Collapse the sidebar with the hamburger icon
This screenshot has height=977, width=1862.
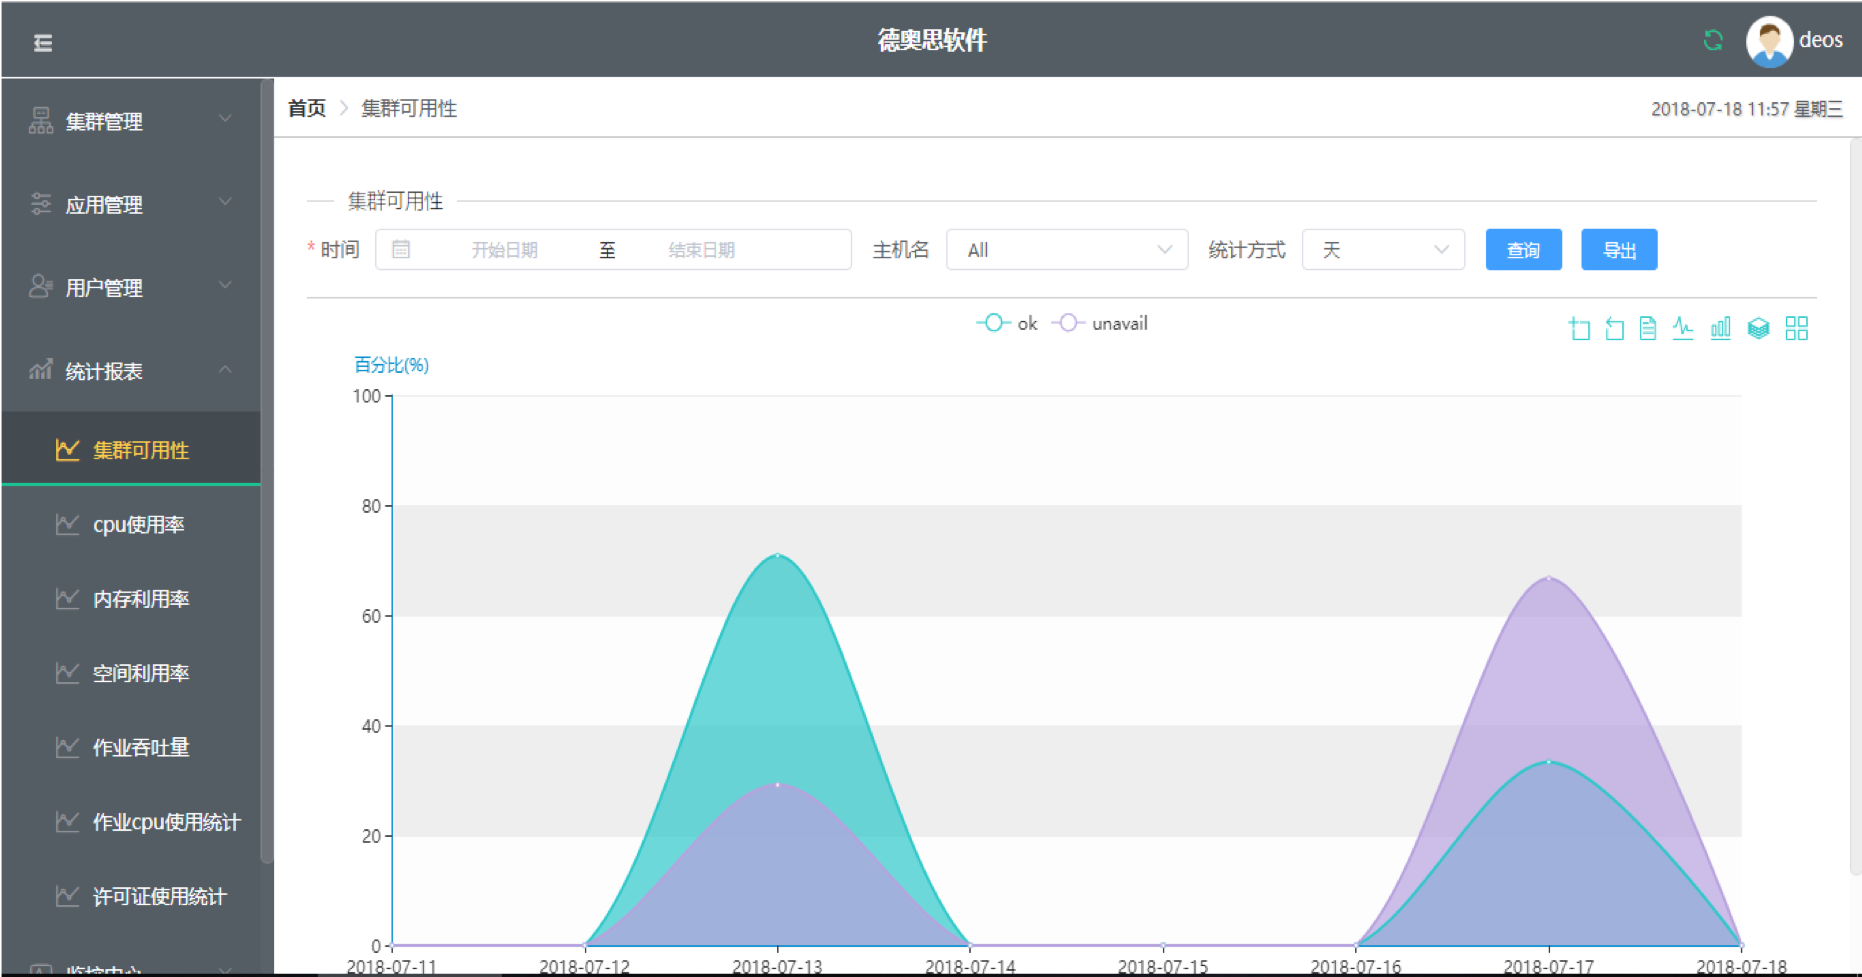tap(43, 42)
